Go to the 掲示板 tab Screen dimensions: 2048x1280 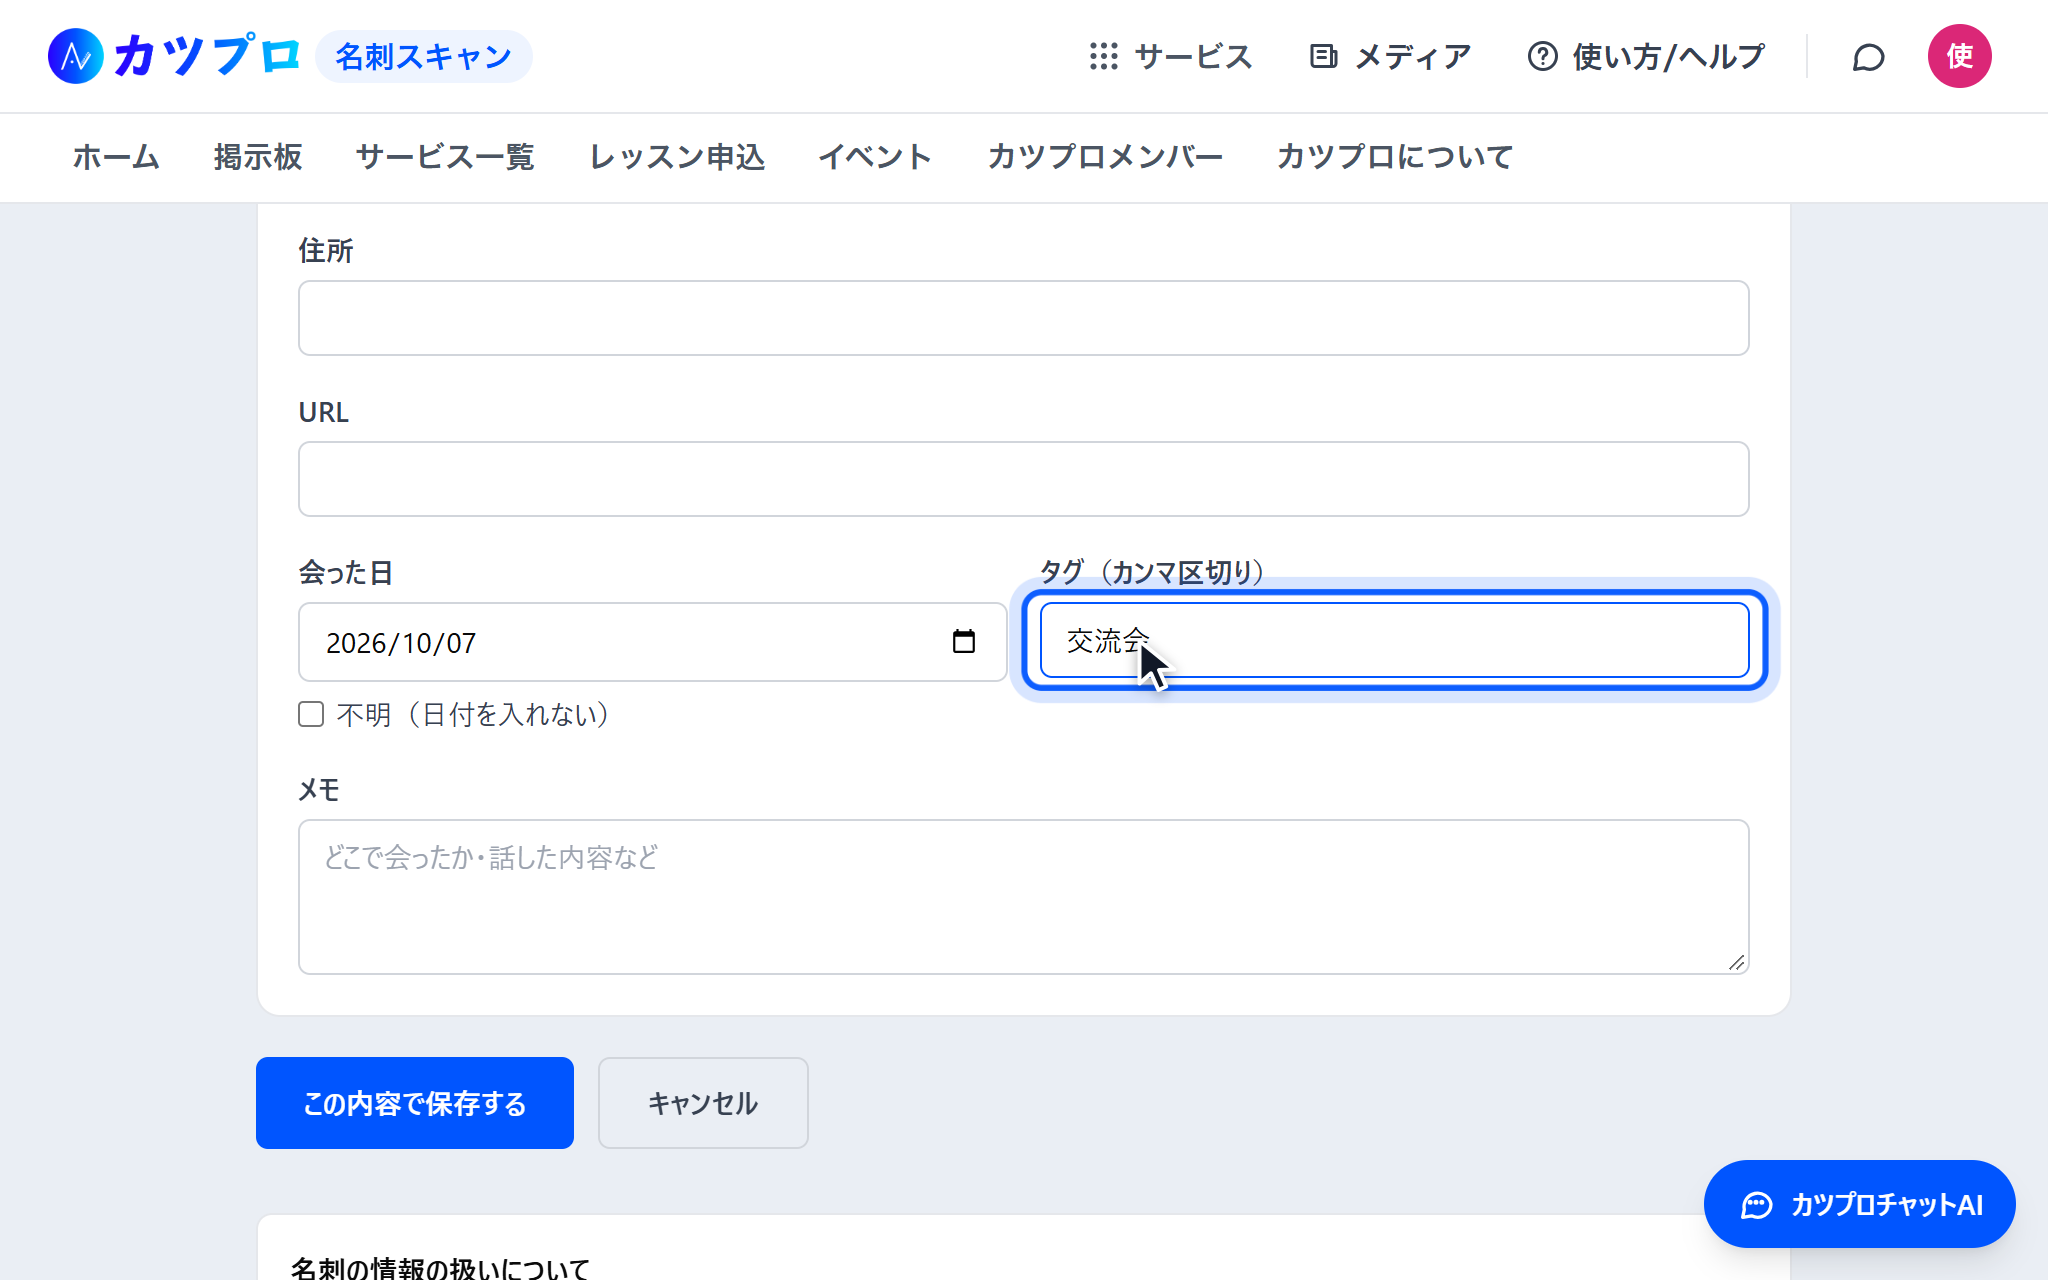coord(258,157)
